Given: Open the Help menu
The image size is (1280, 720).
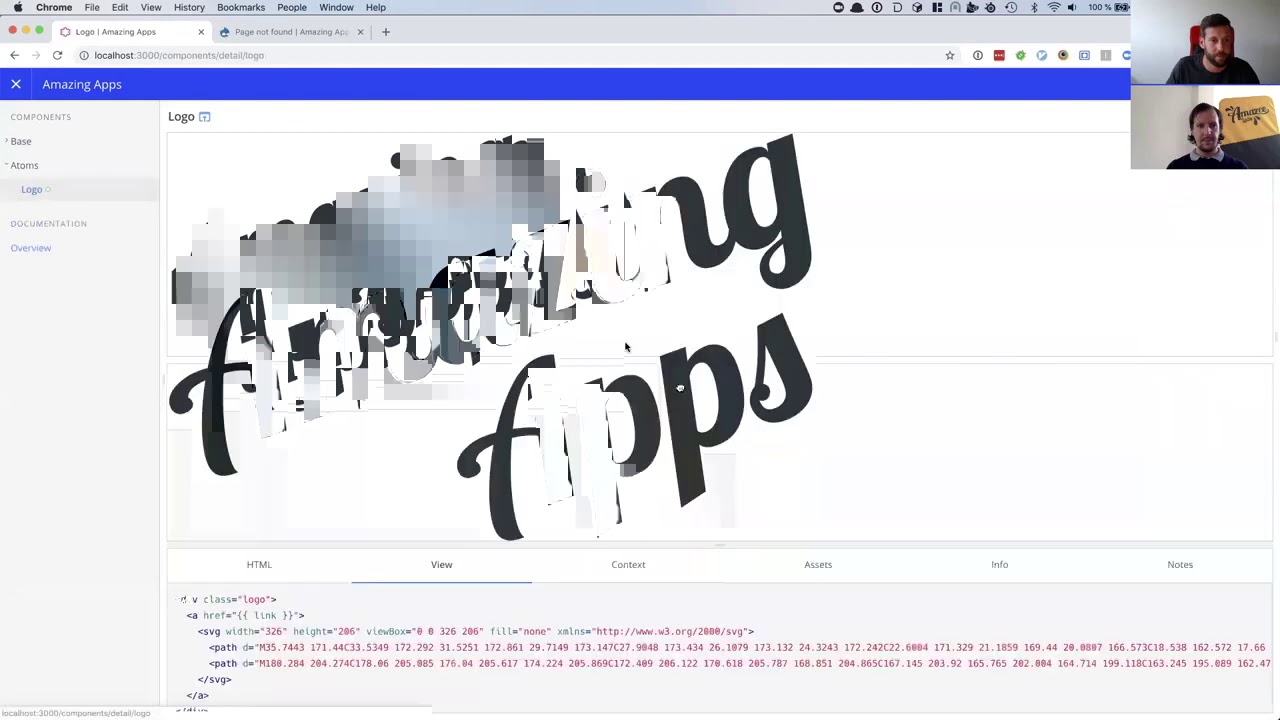Looking at the screenshot, I should tap(376, 7).
